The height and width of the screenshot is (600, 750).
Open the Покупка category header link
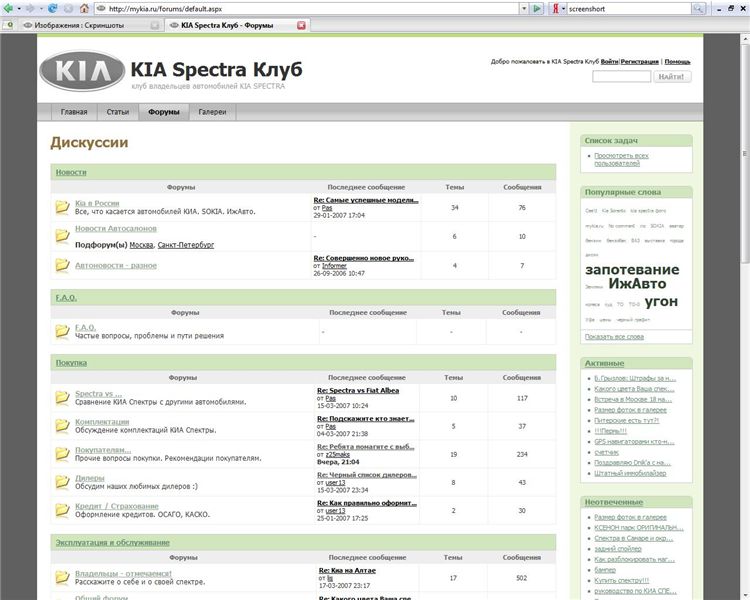coord(71,363)
